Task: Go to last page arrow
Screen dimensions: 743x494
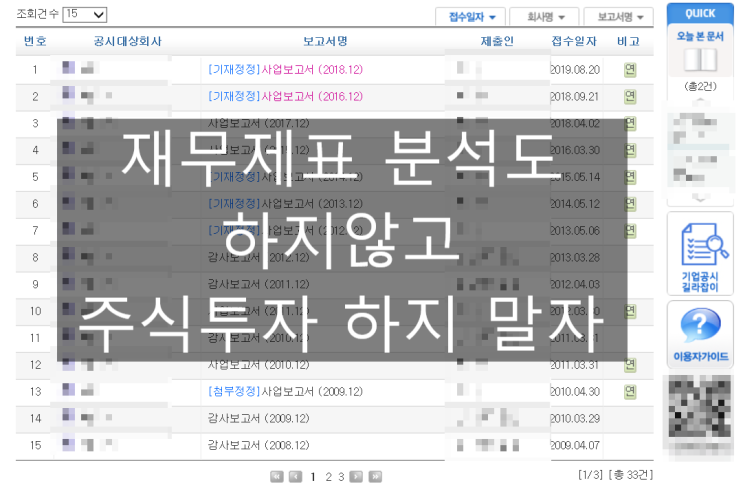Action: click(x=375, y=476)
